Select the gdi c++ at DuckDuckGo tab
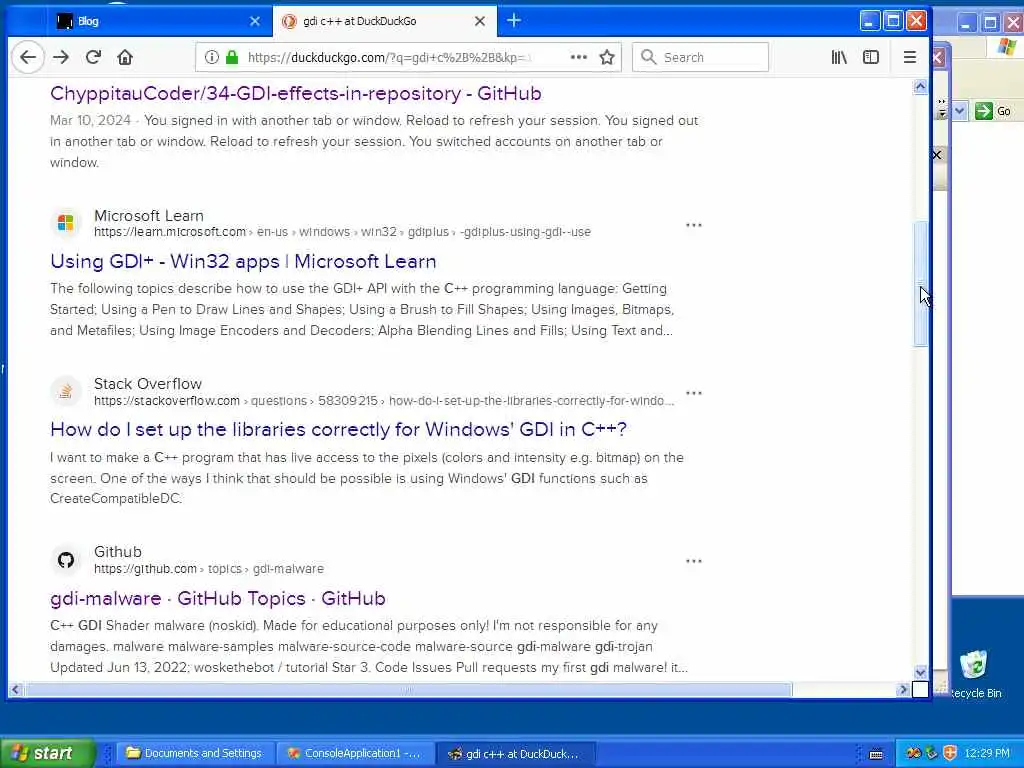This screenshot has width=1024, height=768. tap(384, 21)
